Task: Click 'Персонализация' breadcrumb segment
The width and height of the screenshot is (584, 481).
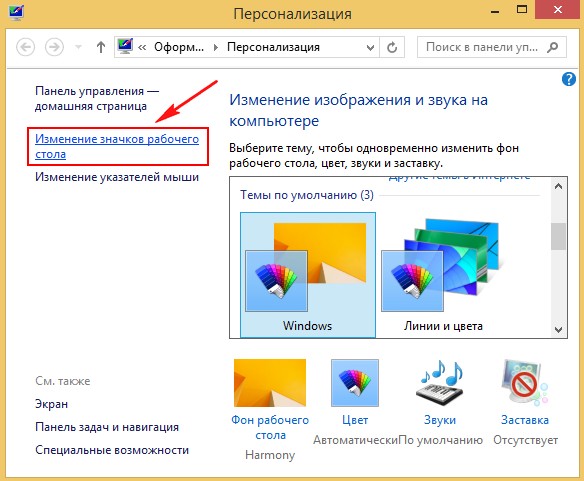Action: pos(273,47)
